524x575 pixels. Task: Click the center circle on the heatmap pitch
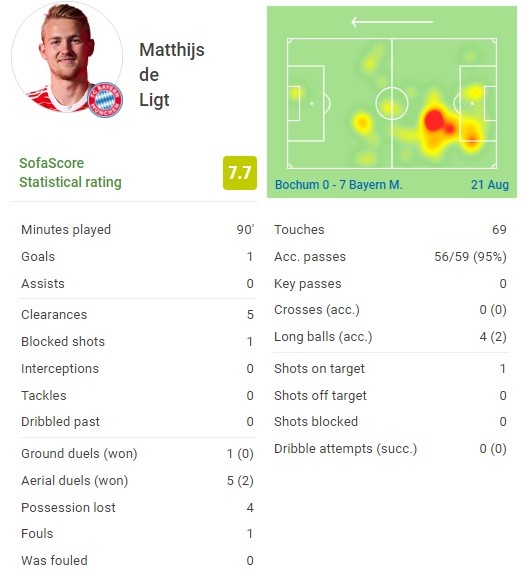(x=392, y=103)
